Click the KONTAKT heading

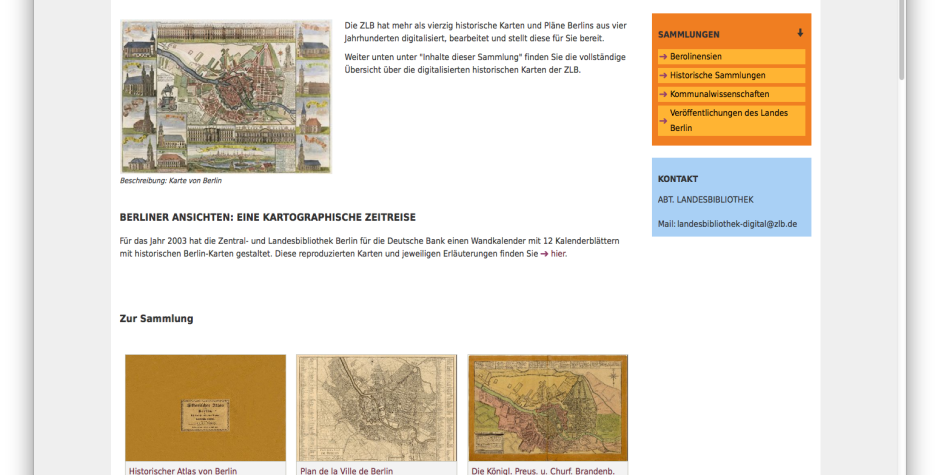click(x=677, y=179)
